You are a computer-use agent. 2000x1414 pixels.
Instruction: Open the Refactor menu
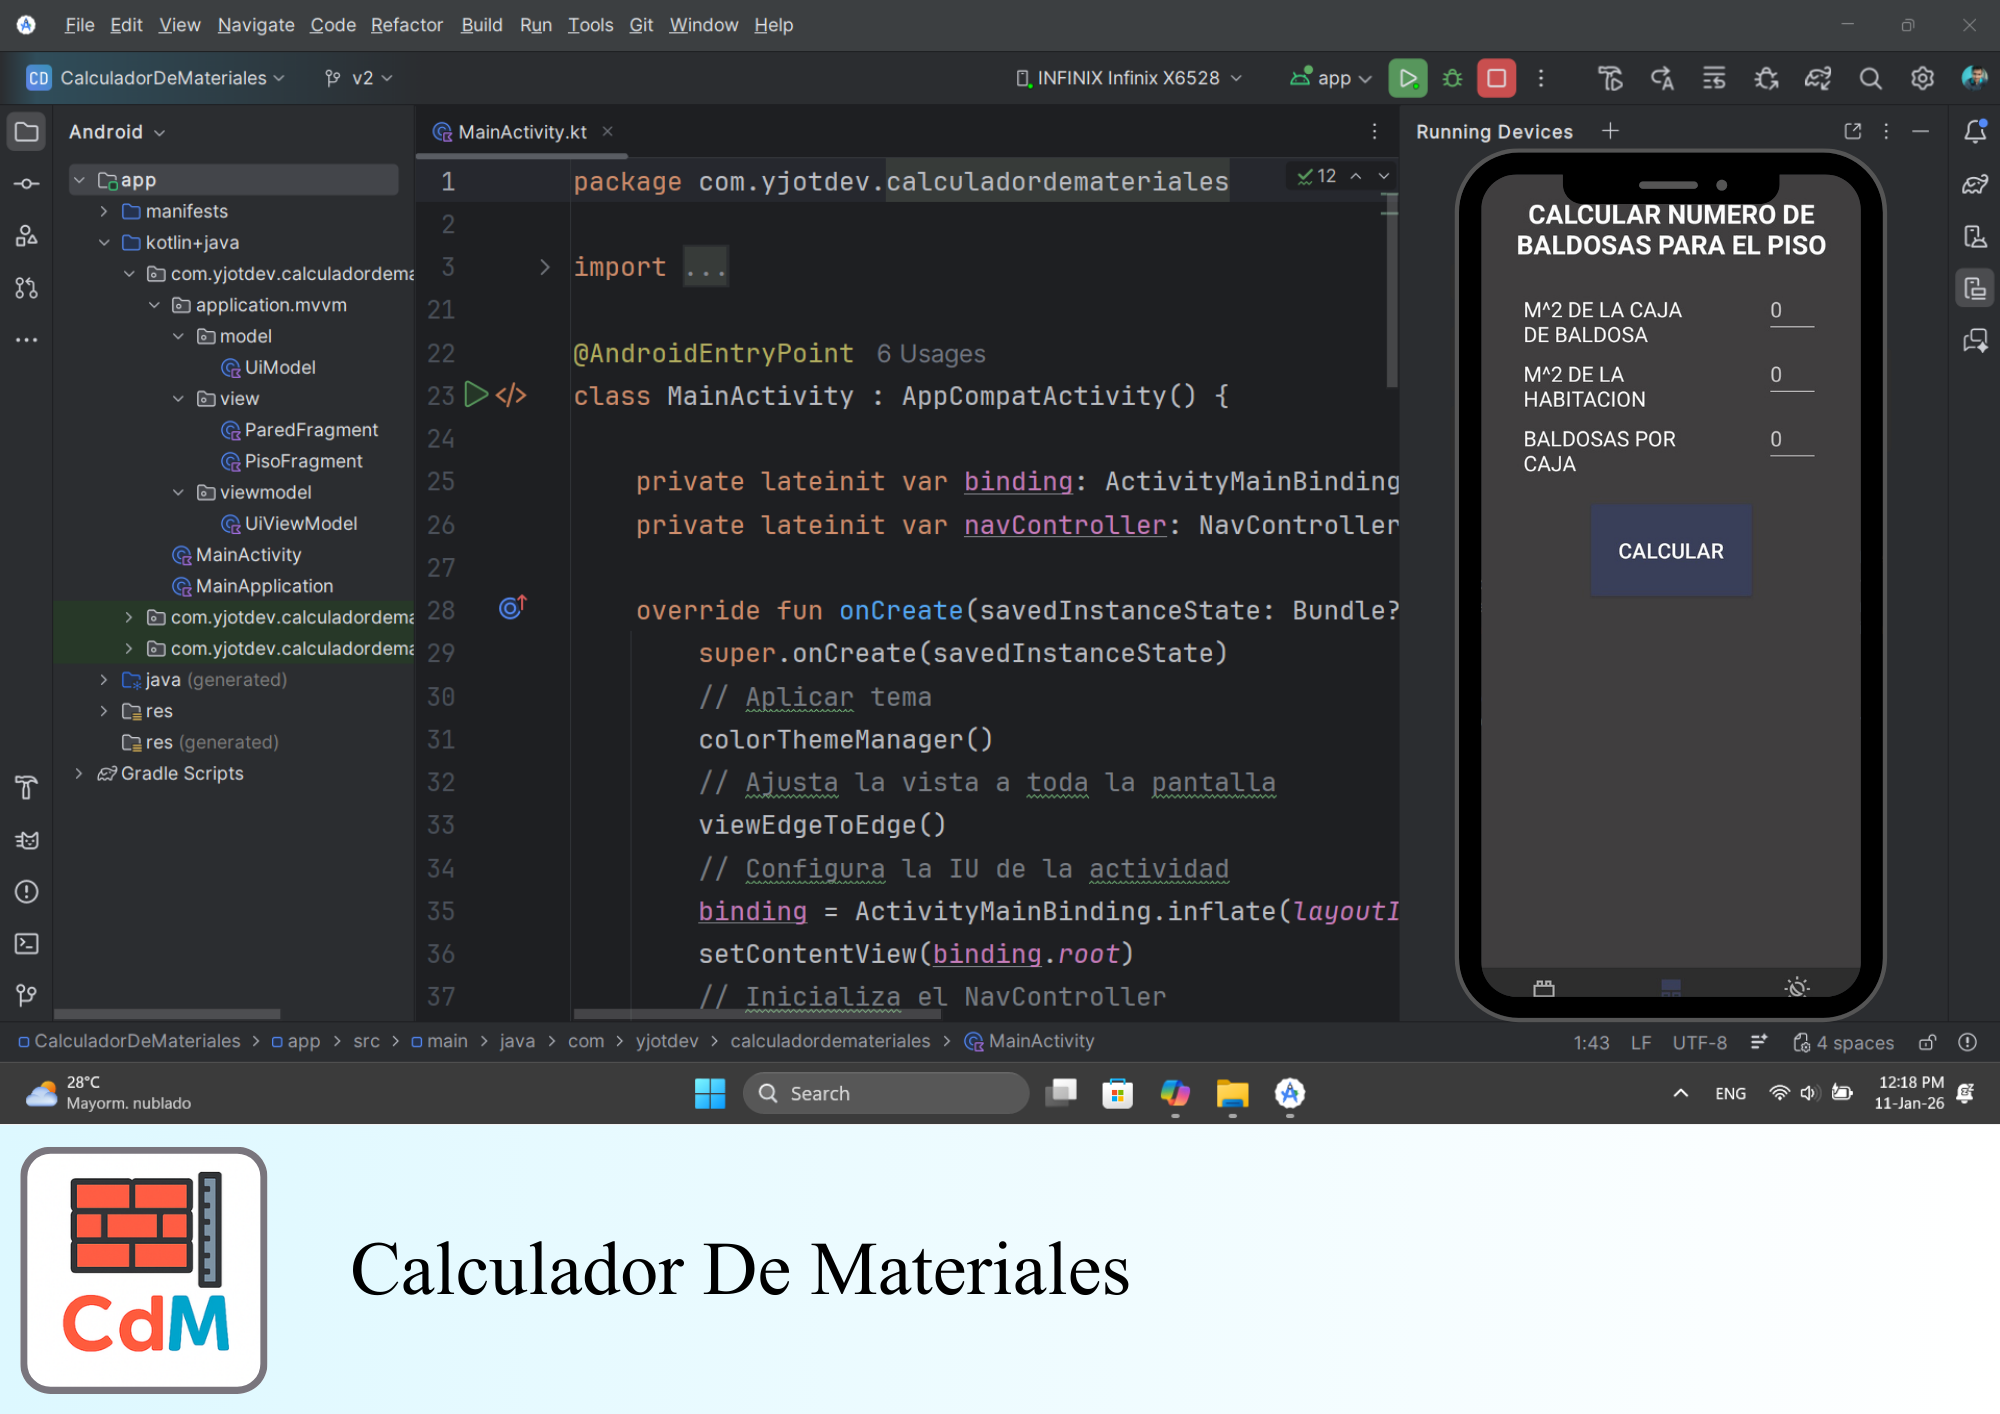pos(406,25)
